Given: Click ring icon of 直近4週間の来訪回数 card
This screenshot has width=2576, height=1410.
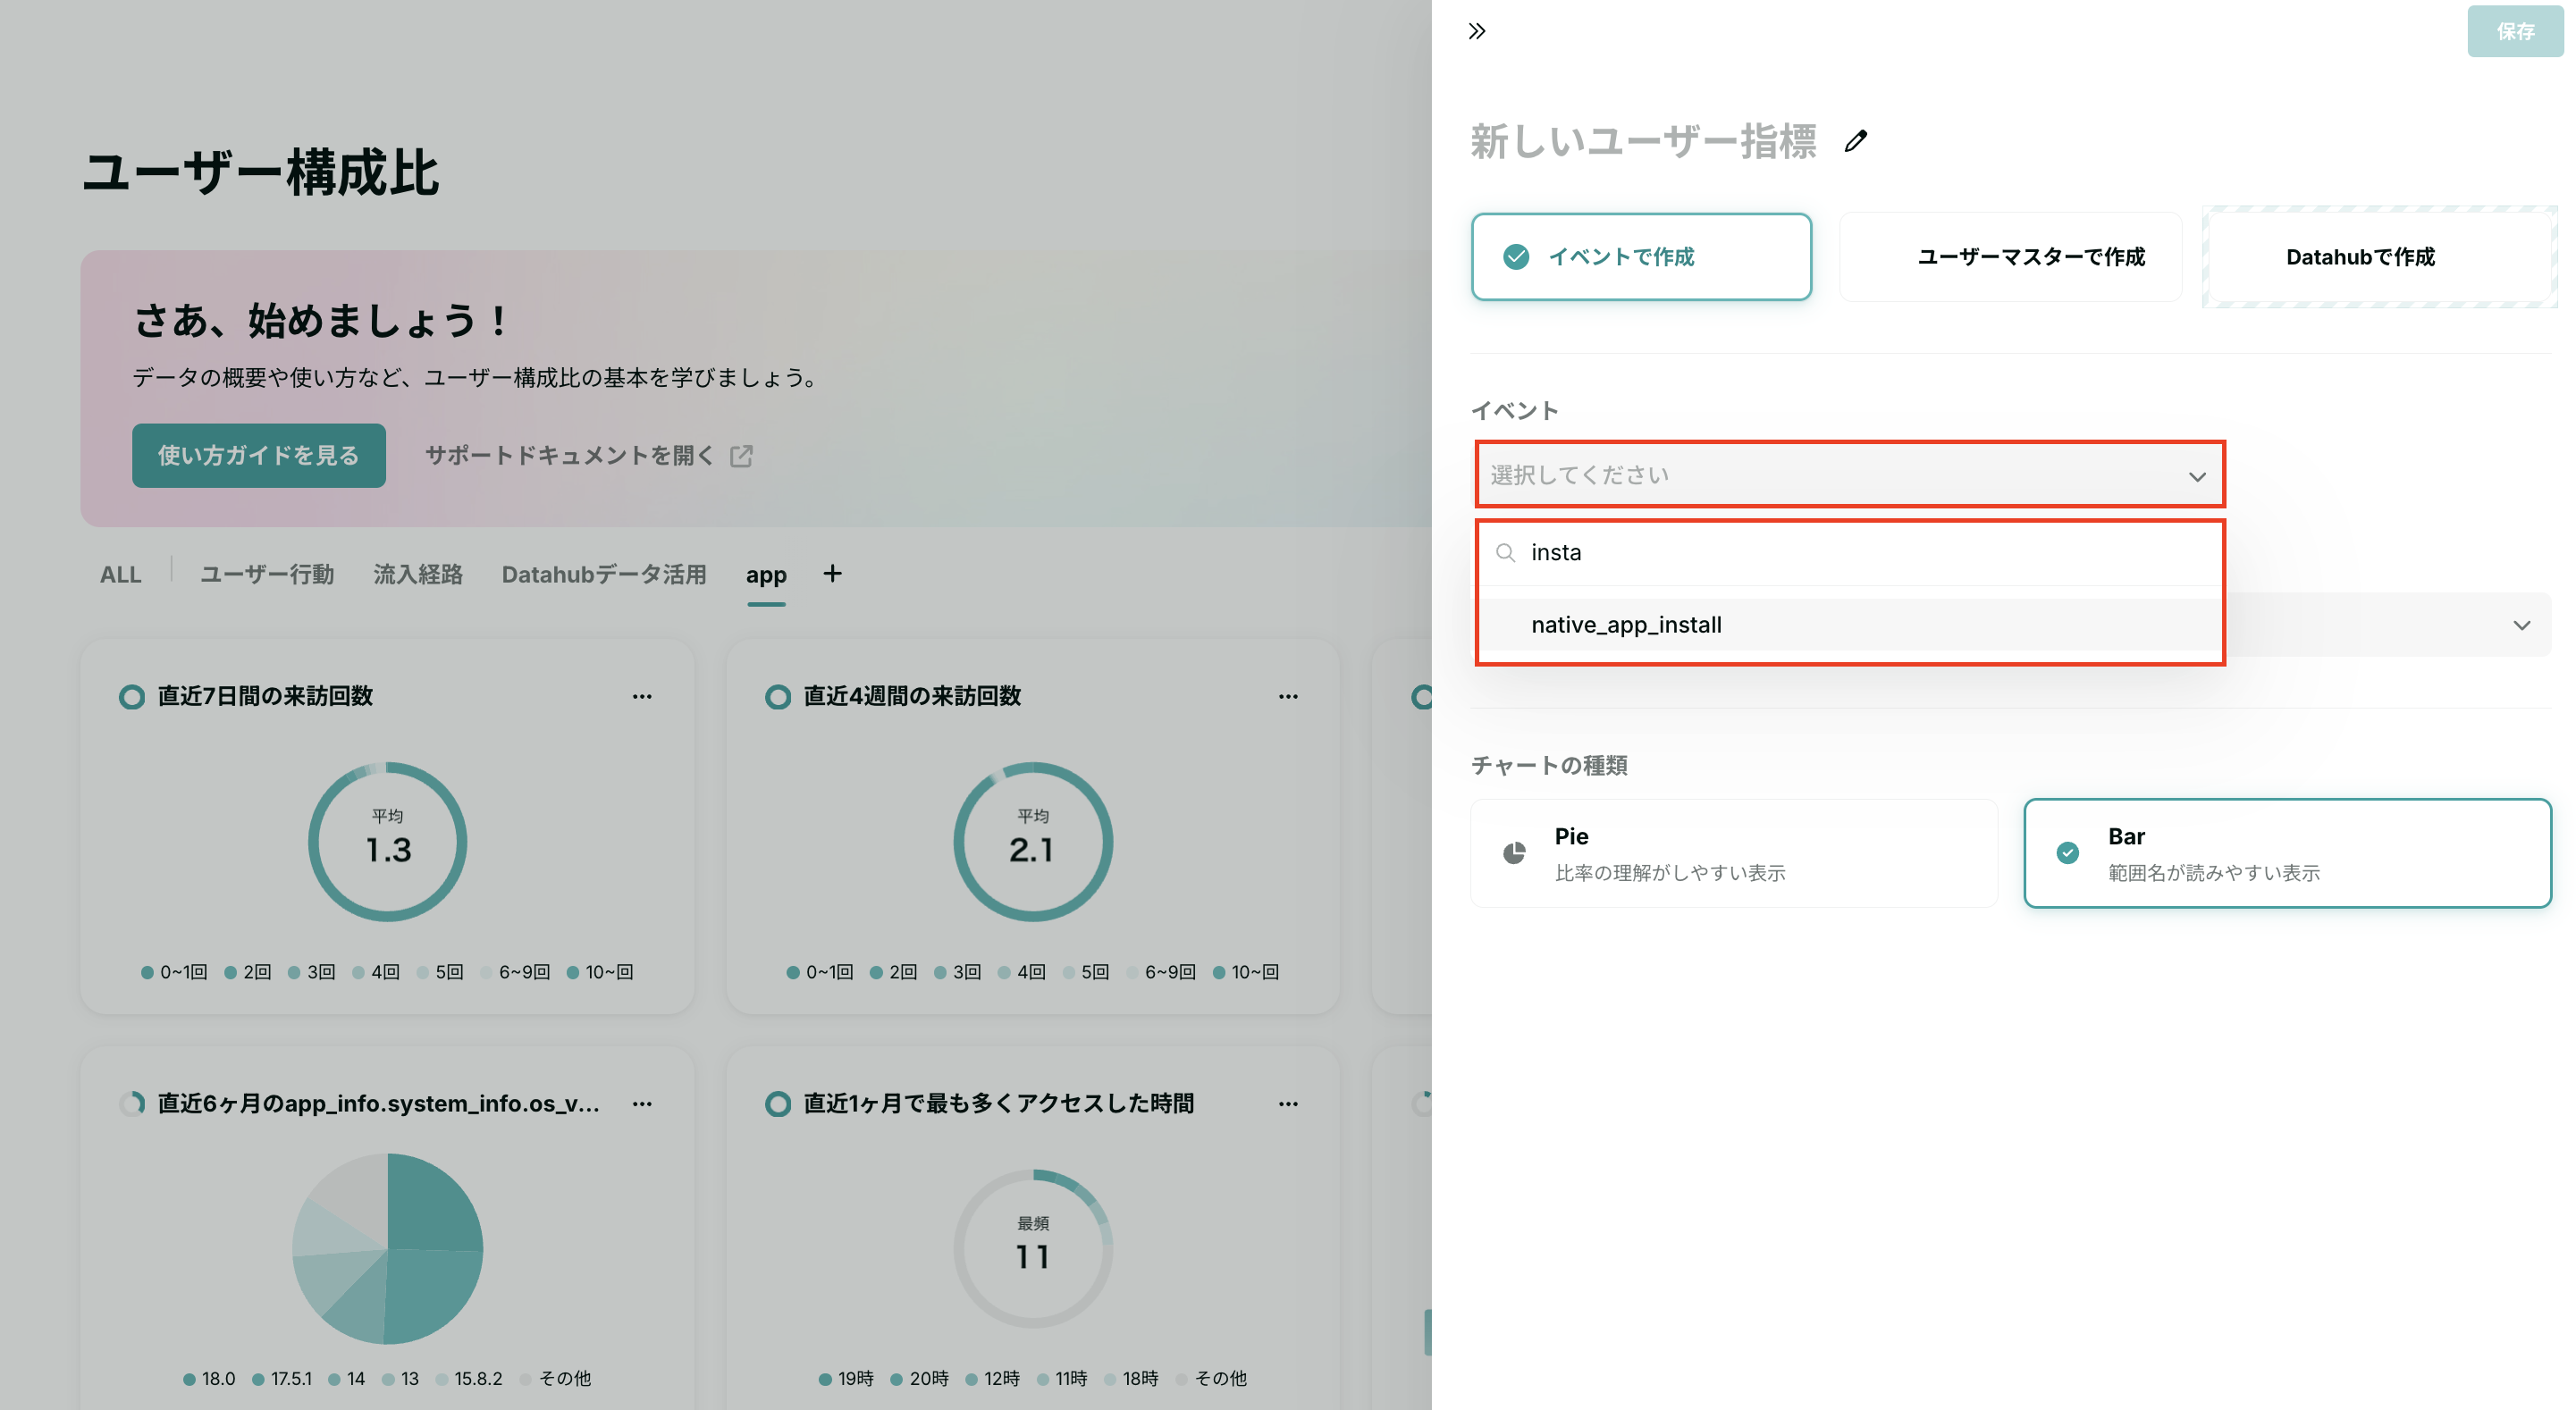Looking at the screenshot, I should pyautogui.click(x=778, y=697).
